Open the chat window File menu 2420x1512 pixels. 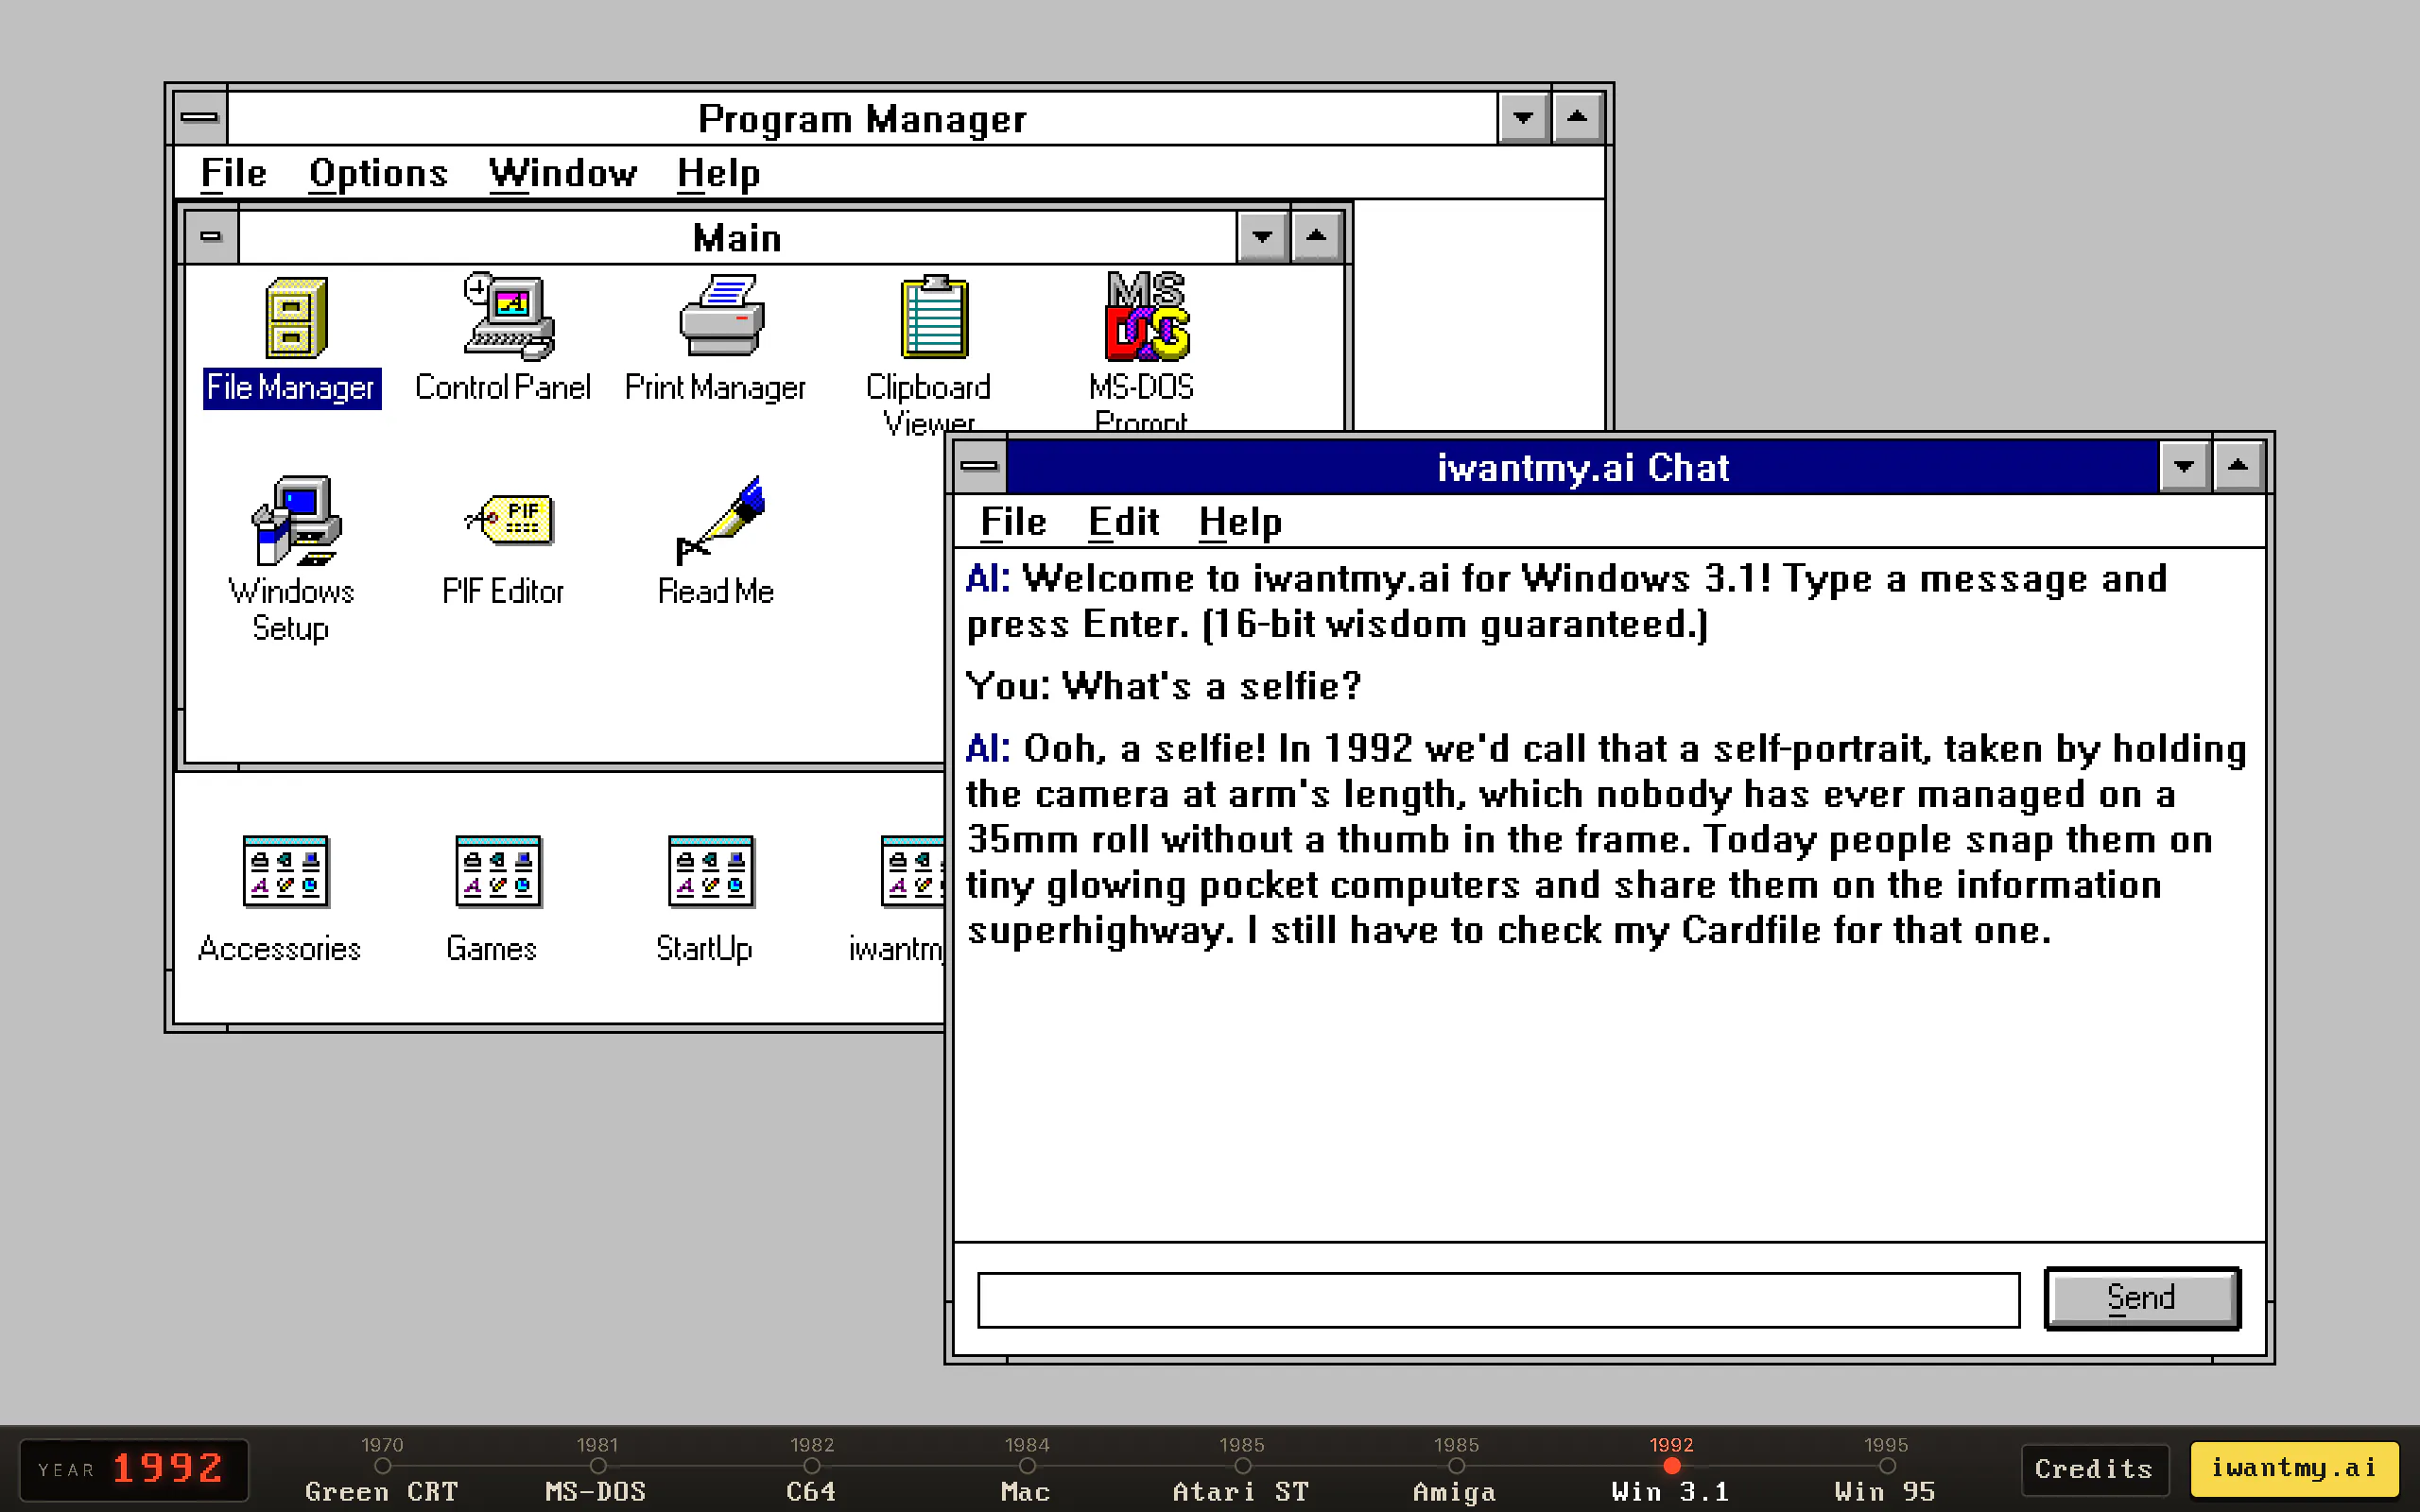(x=1013, y=521)
